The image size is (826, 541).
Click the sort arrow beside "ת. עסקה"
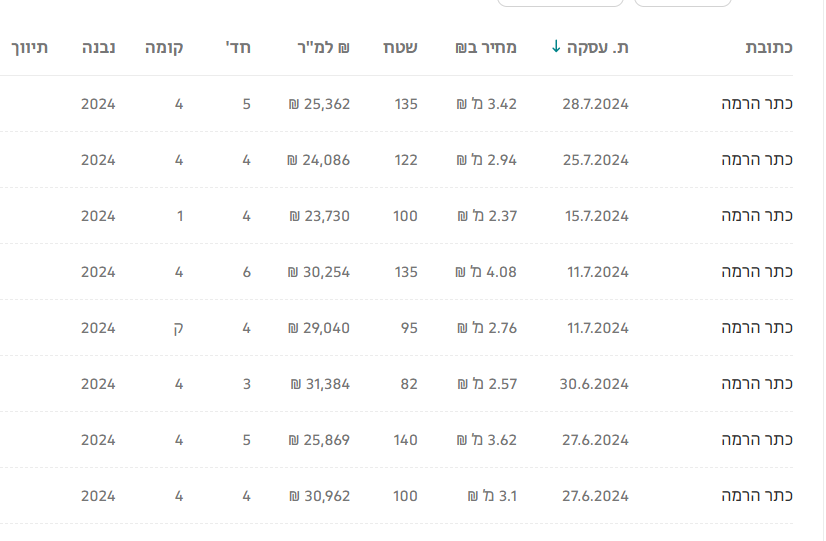(x=556, y=47)
